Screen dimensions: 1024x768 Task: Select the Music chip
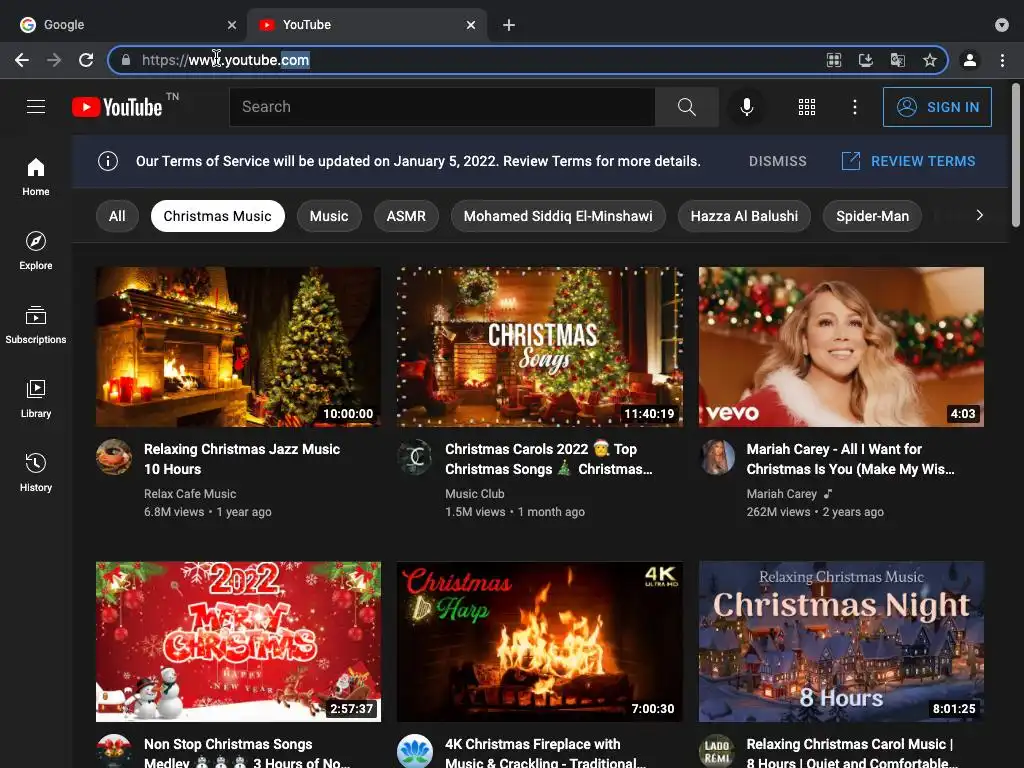(328, 216)
